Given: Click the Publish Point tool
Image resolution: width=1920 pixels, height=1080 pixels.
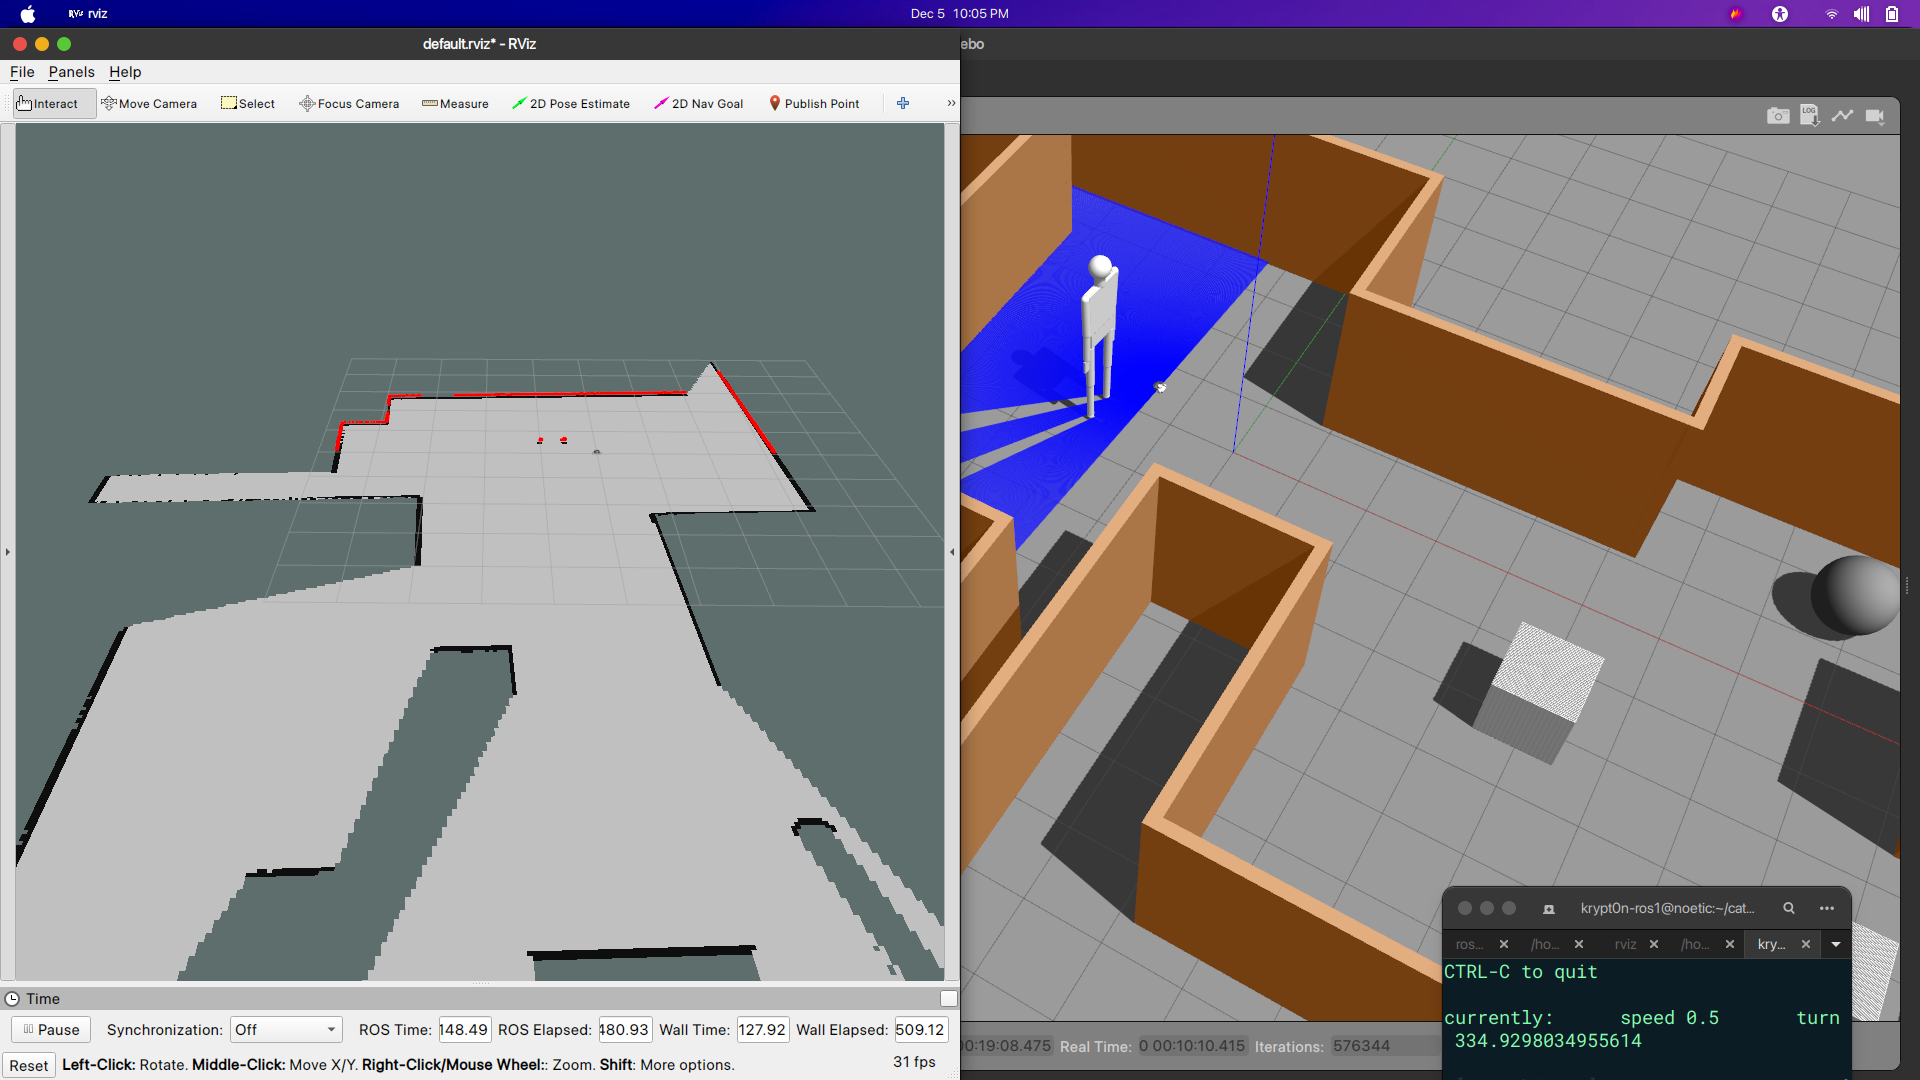Looking at the screenshot, I should pyautogui.click(x=813, y=104).
